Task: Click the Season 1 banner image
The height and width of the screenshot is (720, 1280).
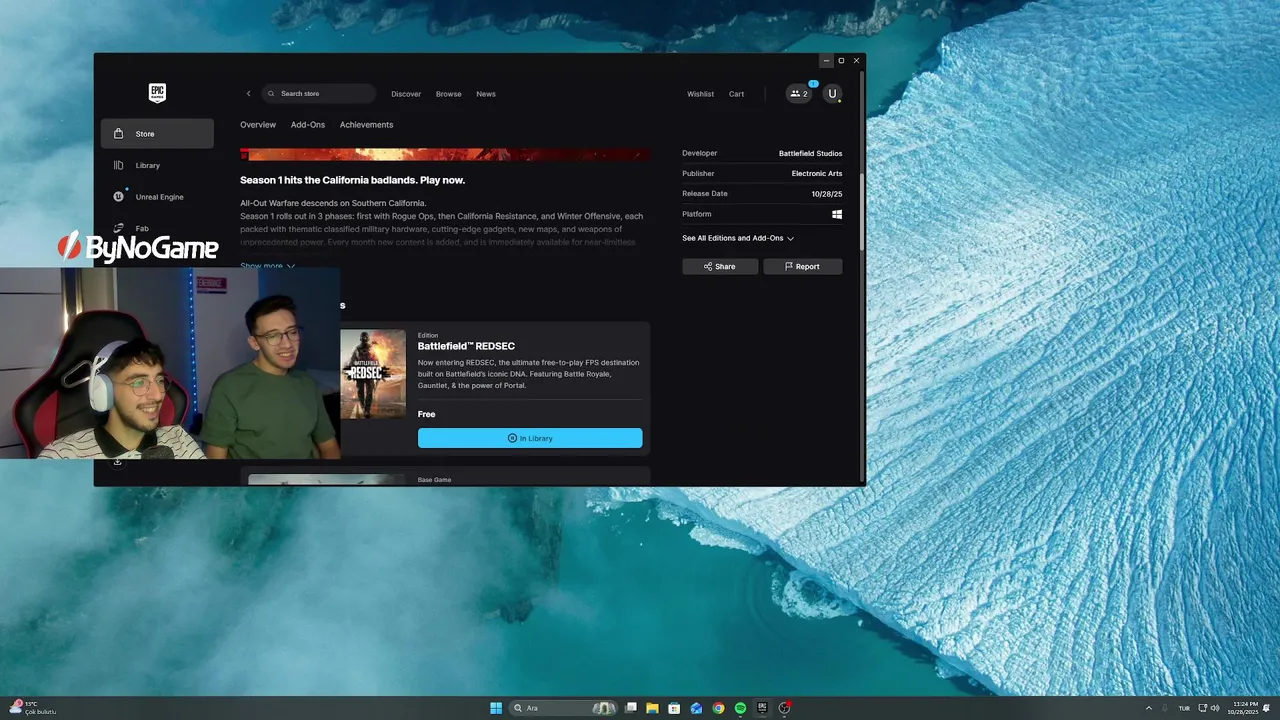Action: pyautogui.click(x=445, y=155)
